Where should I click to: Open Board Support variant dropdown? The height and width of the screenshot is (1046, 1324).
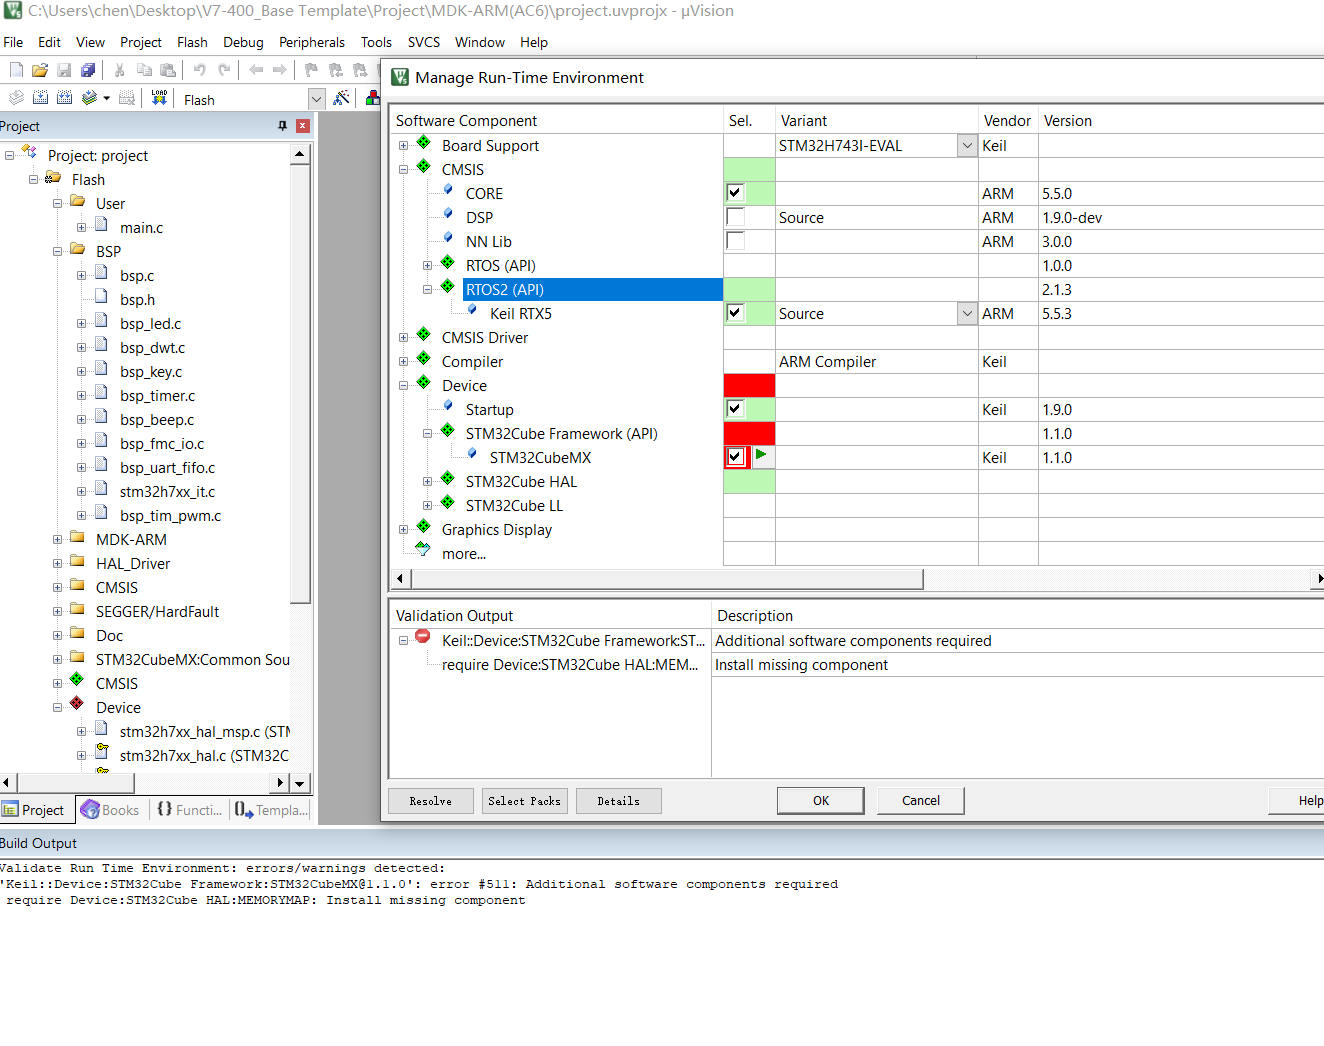(x=967, y=145)
